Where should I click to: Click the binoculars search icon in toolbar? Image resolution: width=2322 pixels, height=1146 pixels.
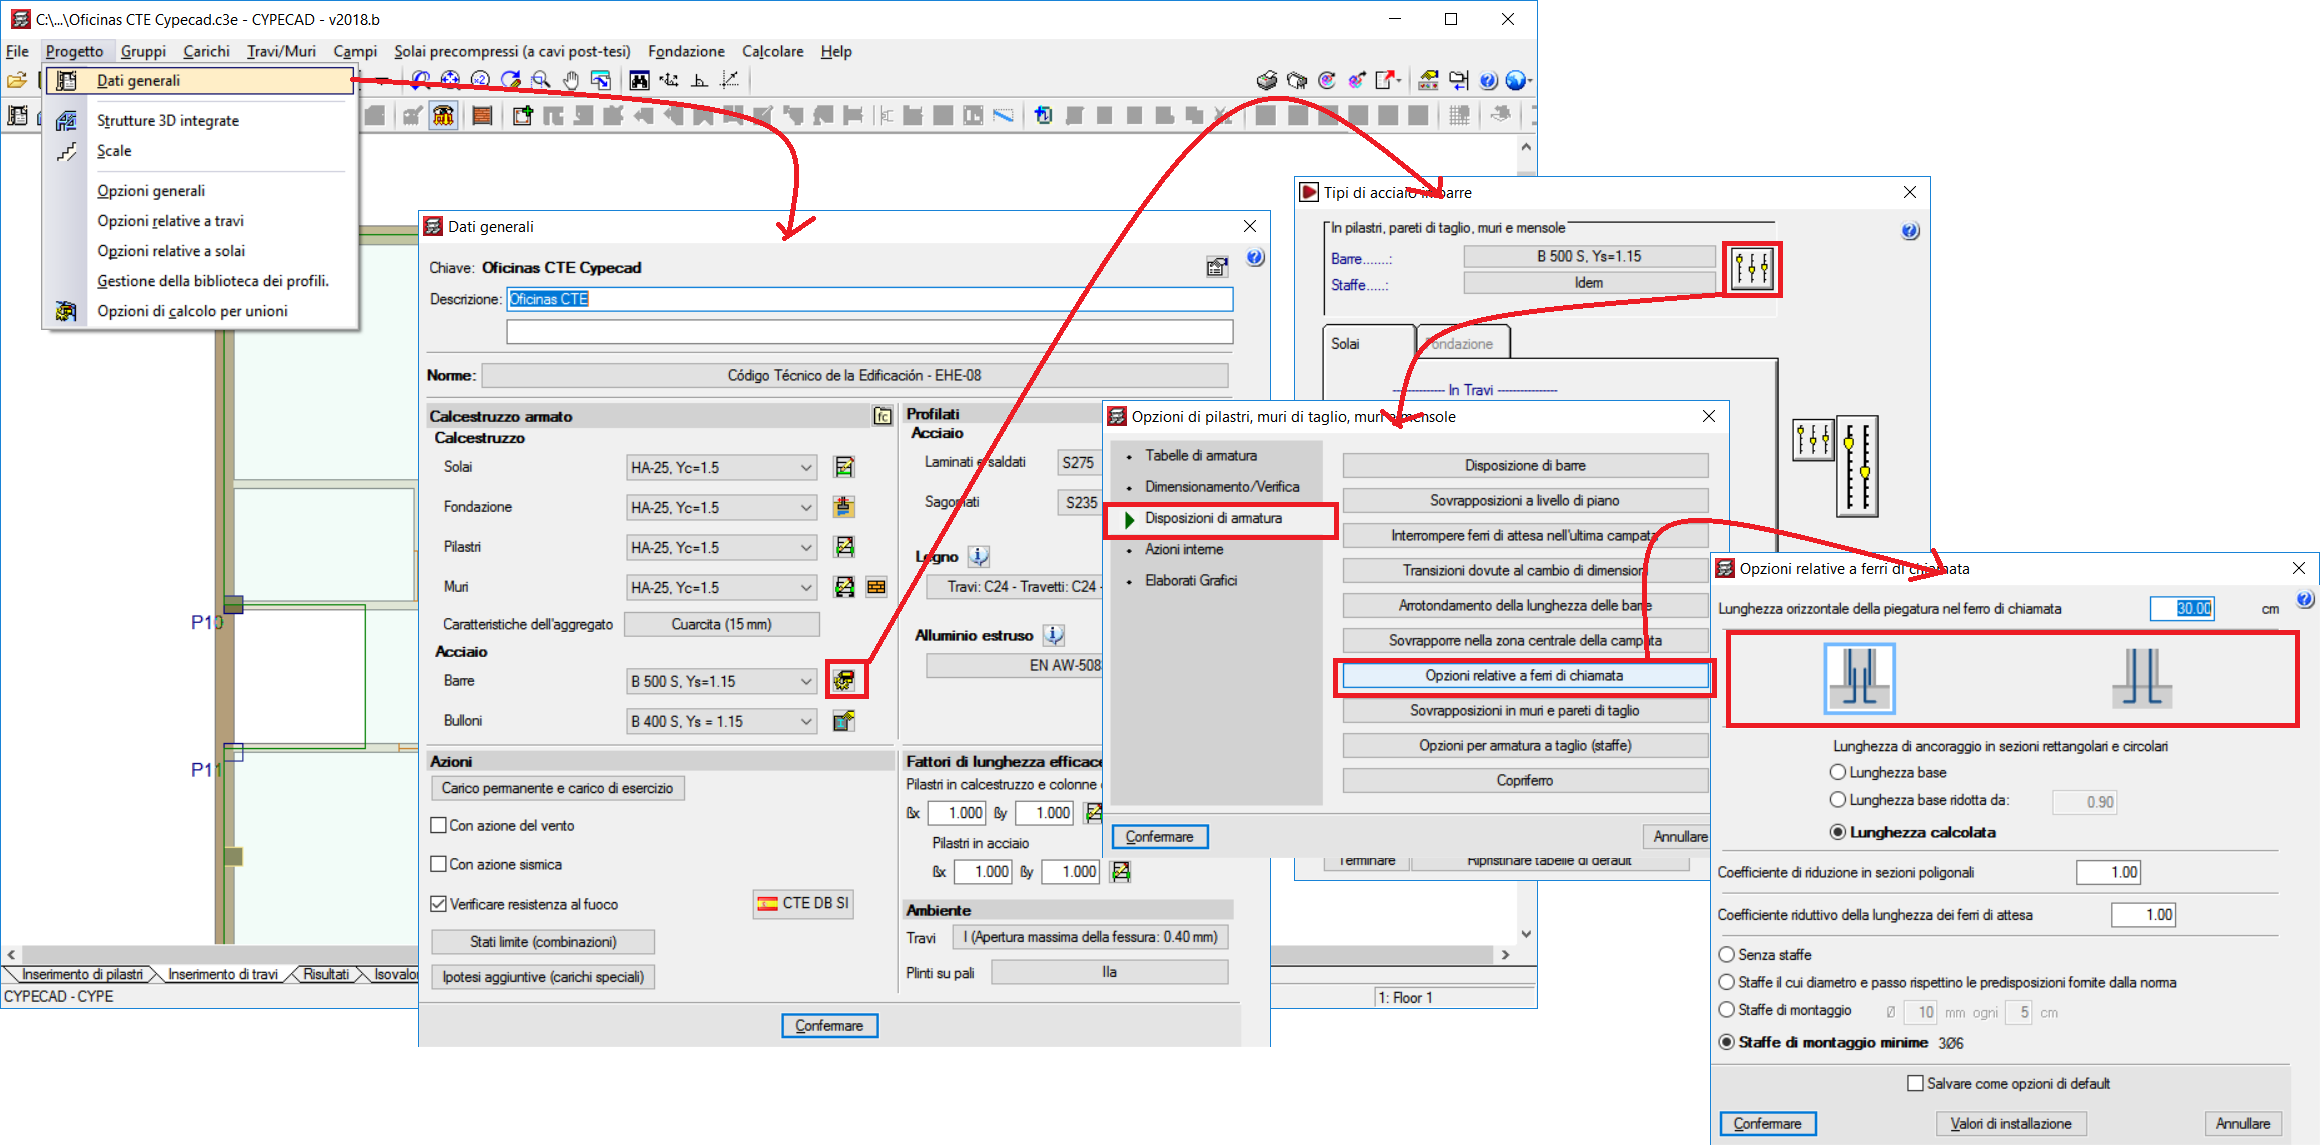(640, 80)
